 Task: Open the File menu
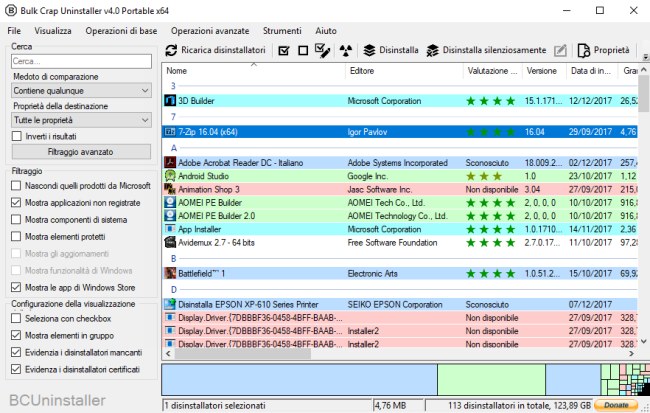click(14, 31)
